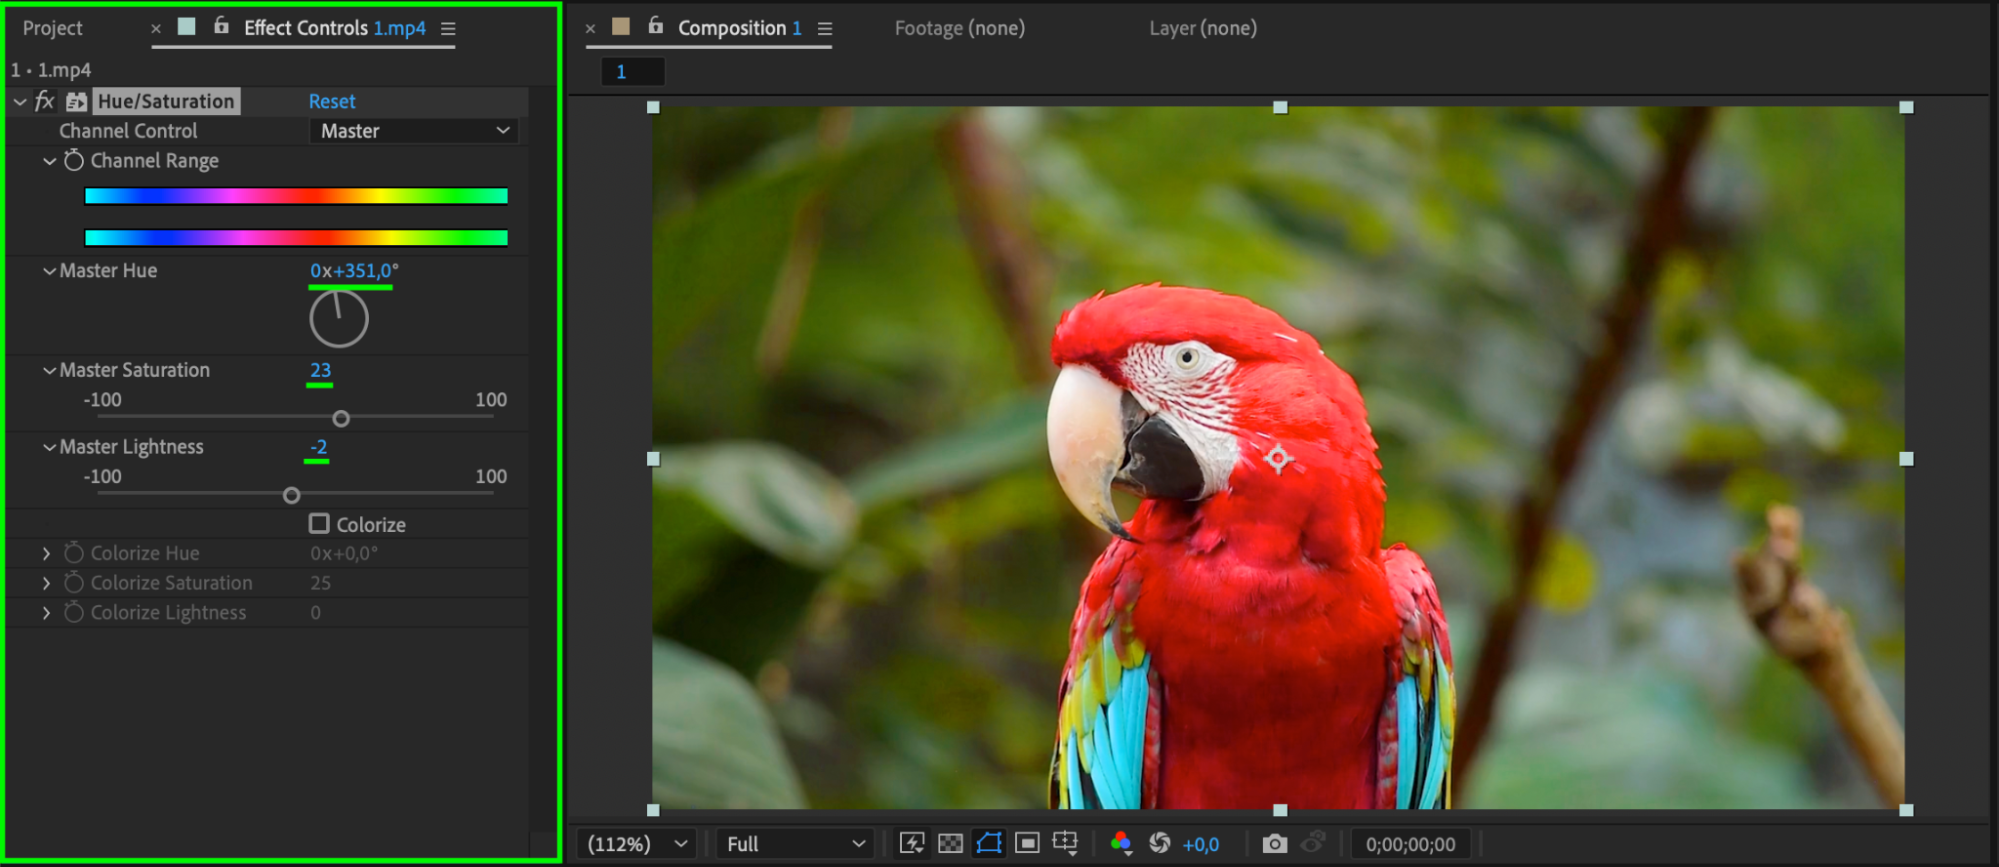1999x867 pixels.
Task: Open the Channel Control Master dropdown
Action: point(414,131)
